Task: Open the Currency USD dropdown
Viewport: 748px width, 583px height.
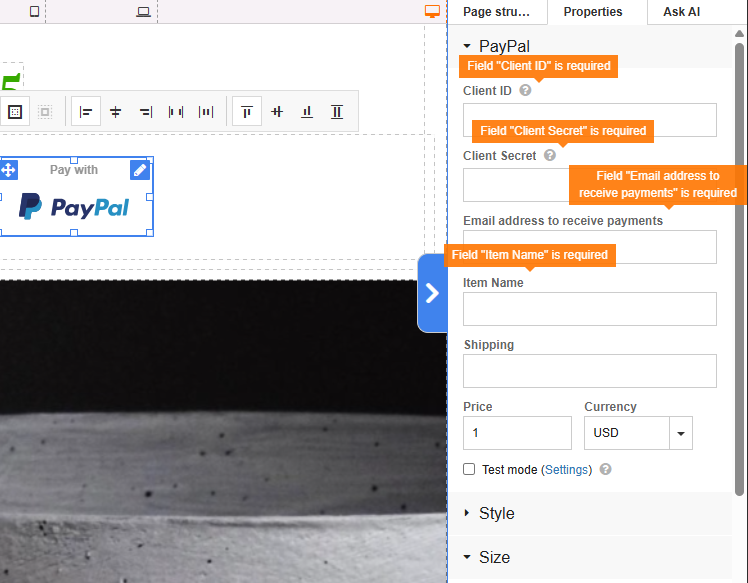Action: click(x=681, y=433)
